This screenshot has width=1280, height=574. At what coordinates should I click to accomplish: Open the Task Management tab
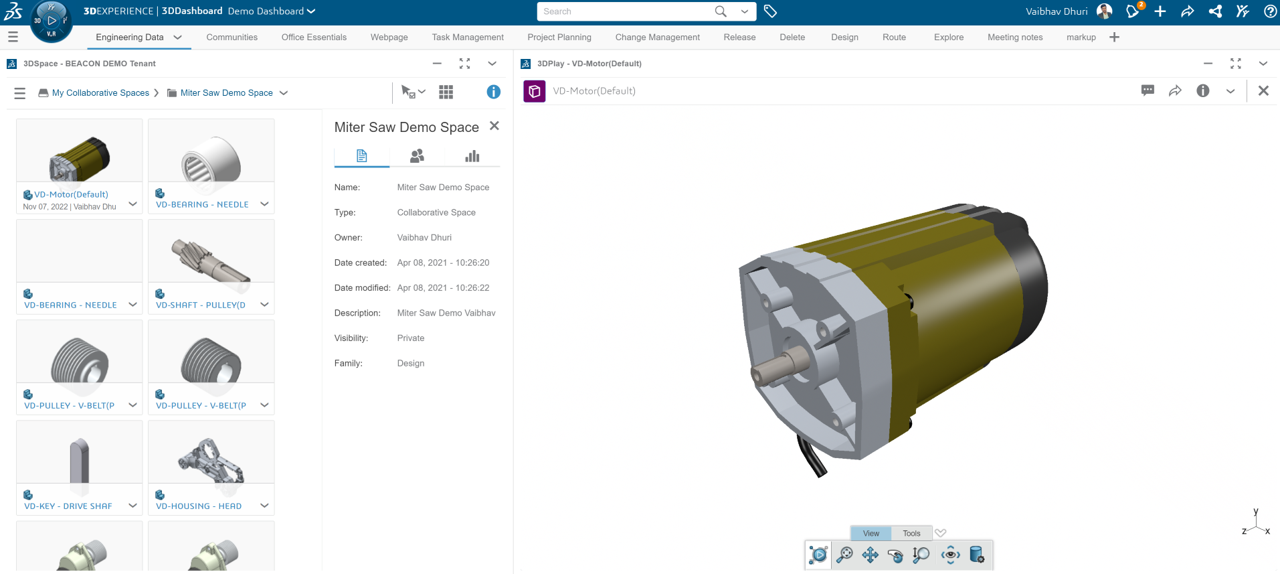tap(467, 37)
